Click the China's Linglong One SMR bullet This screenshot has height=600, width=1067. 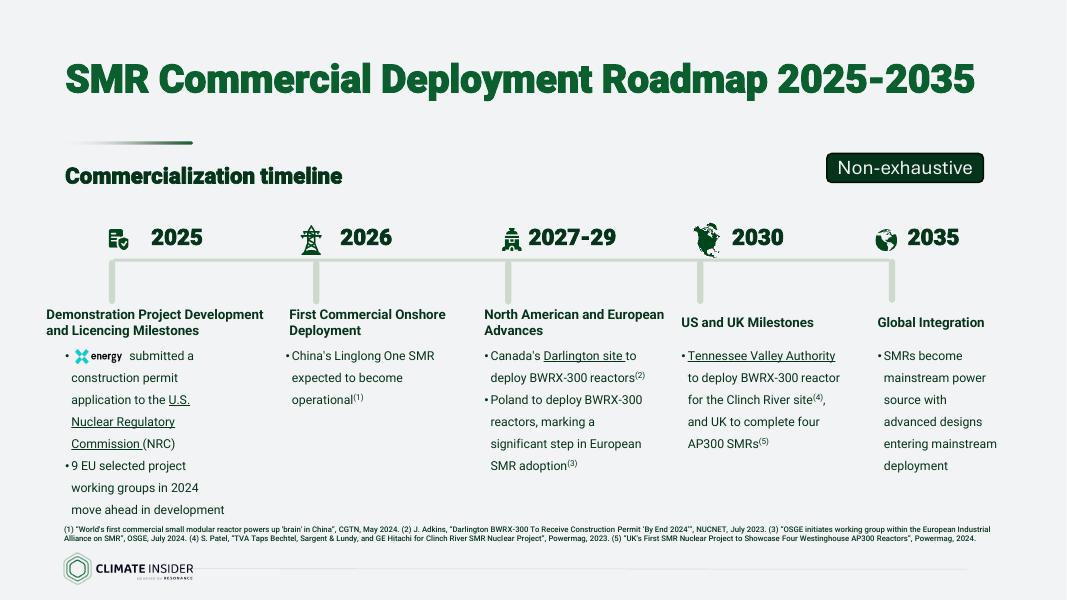360,378
